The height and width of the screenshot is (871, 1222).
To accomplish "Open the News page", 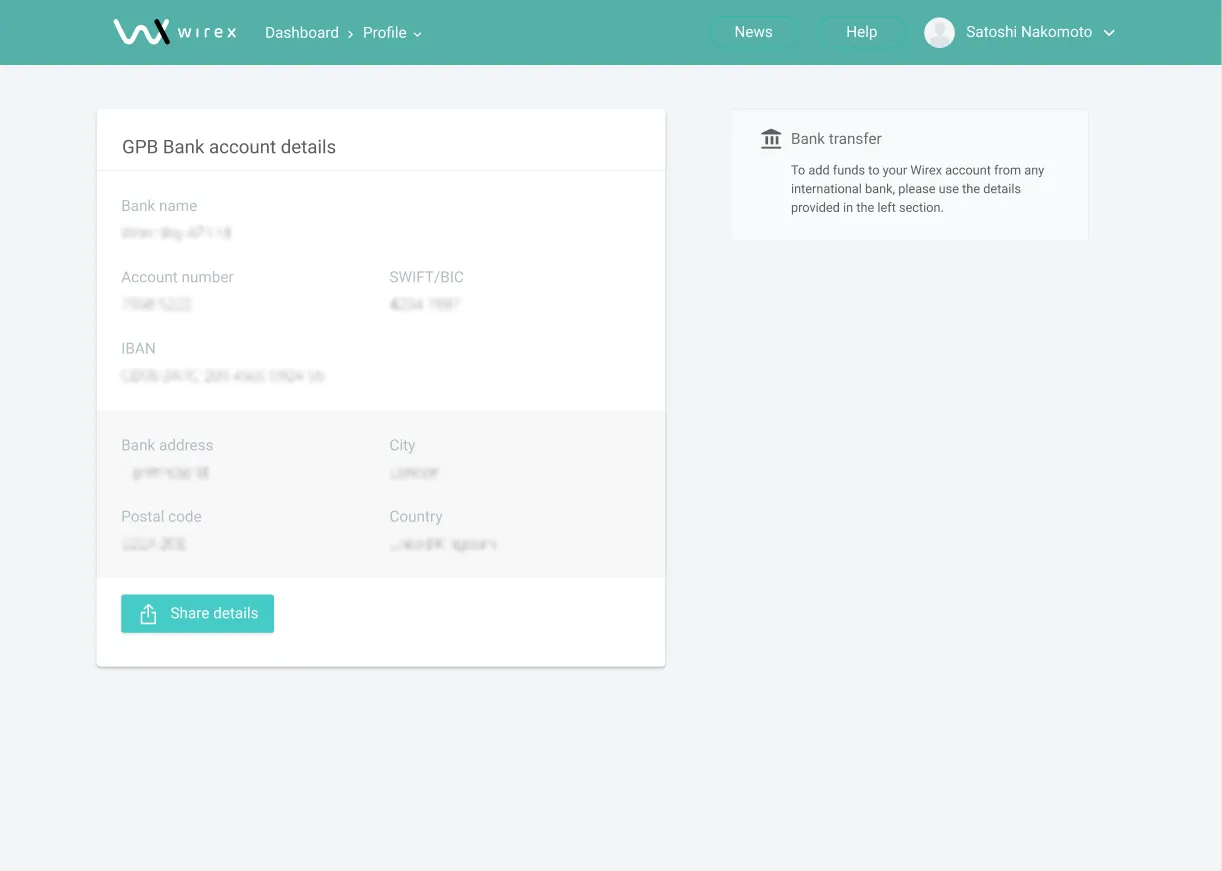I will pos(753,32).
